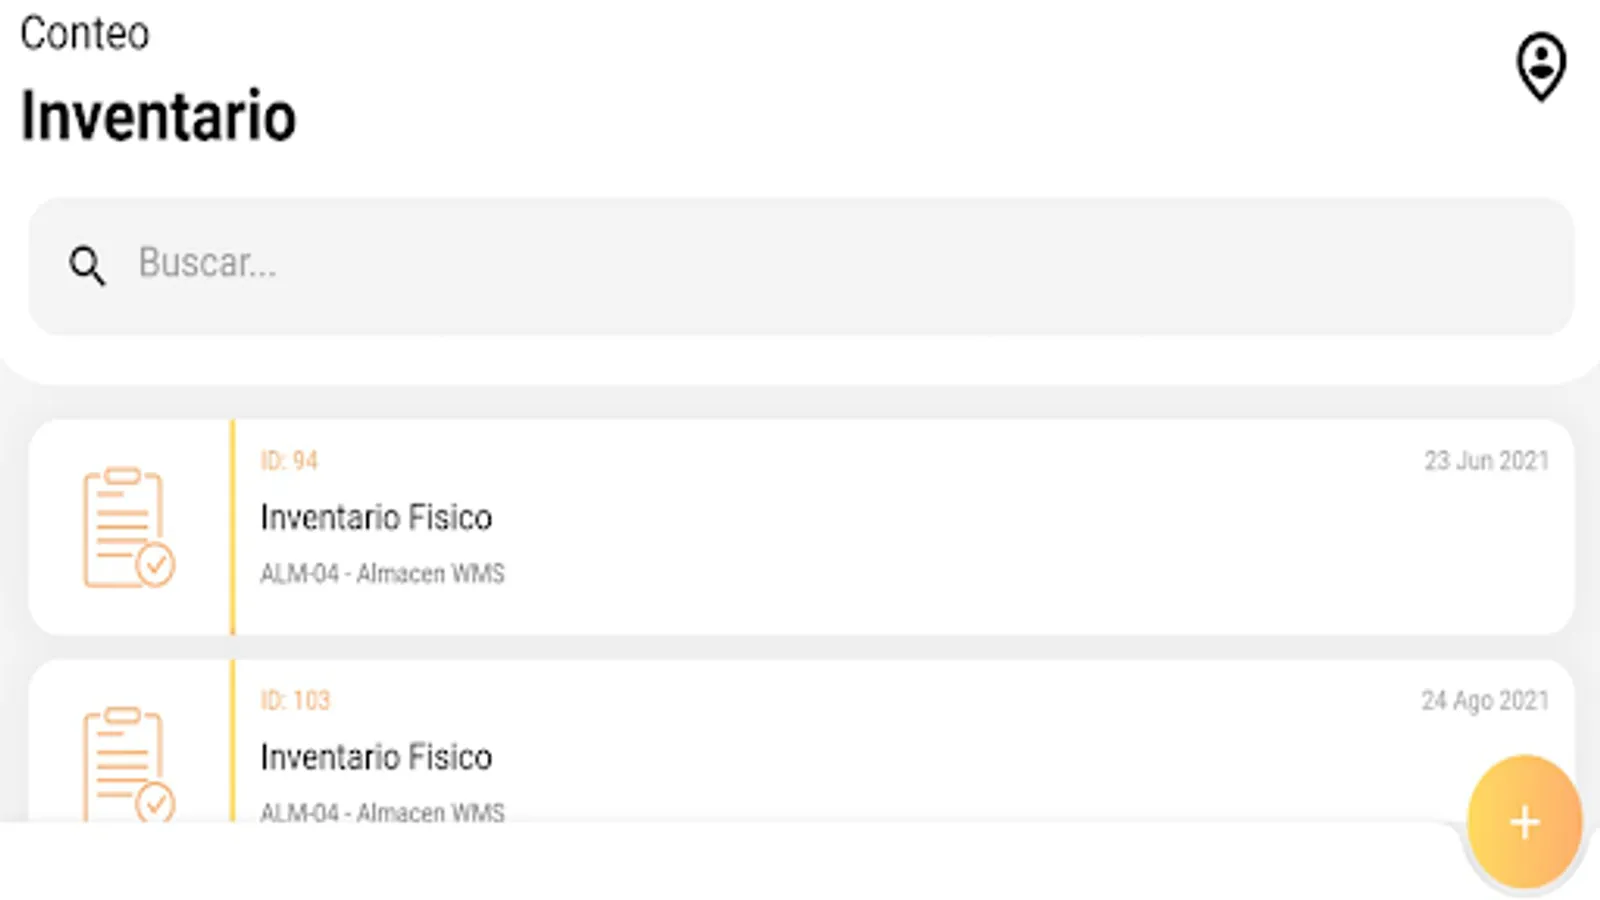Click the white bottom bar

[x=700, y=862]
